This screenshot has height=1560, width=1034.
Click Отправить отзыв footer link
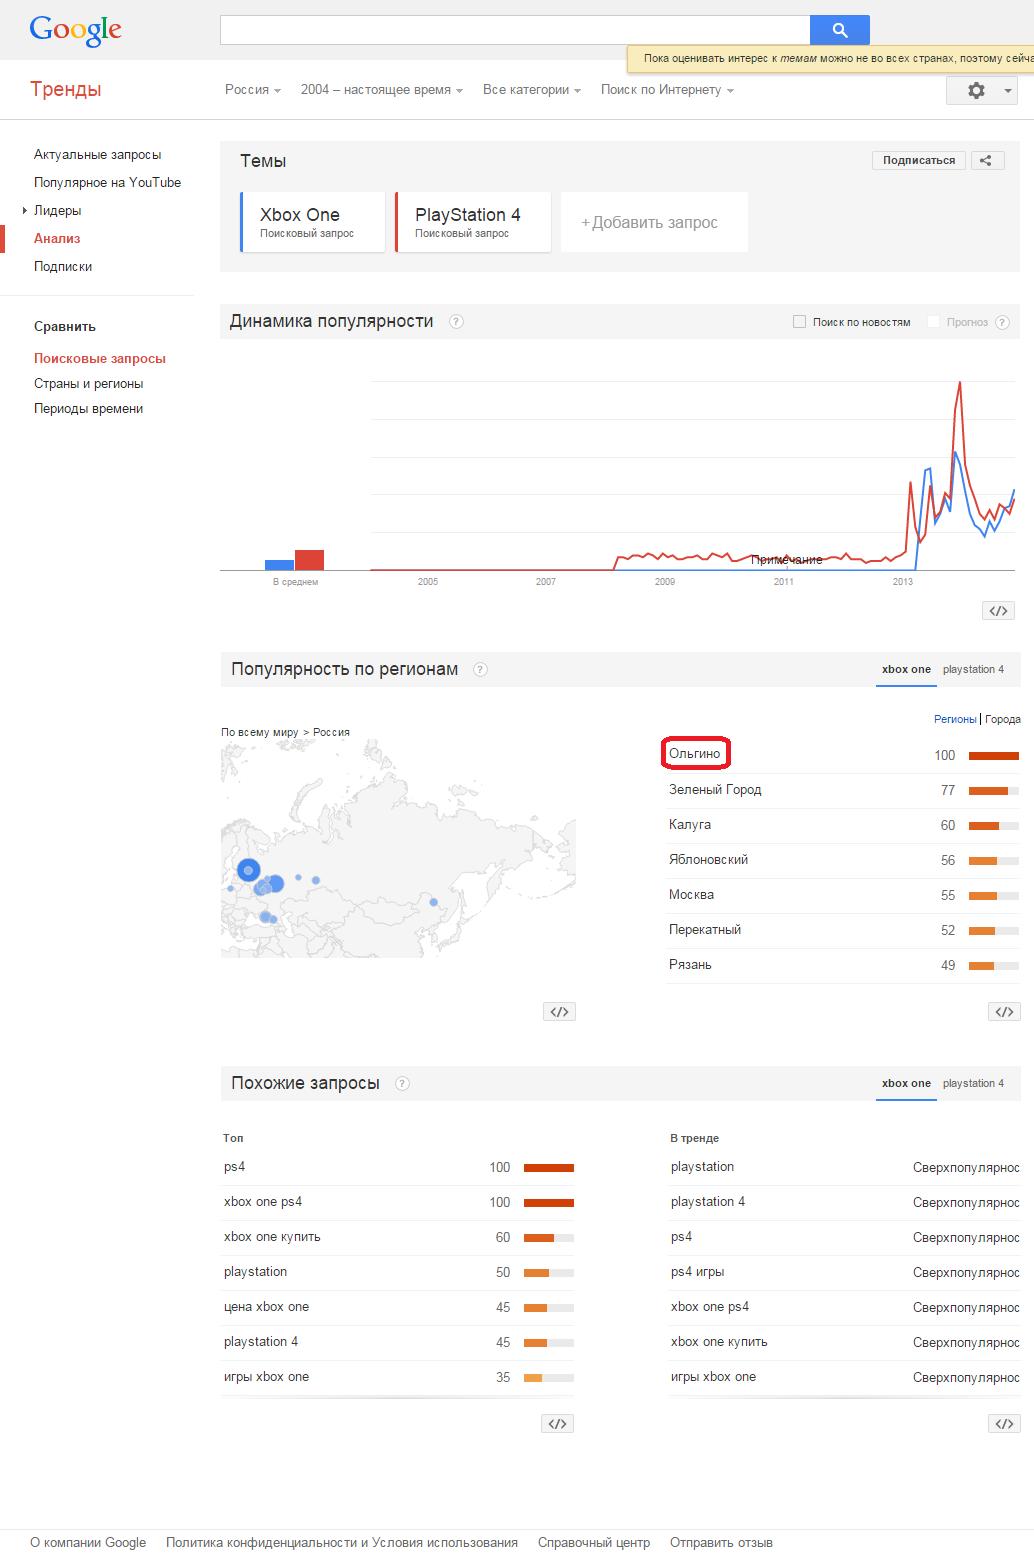click(721, 1543)
